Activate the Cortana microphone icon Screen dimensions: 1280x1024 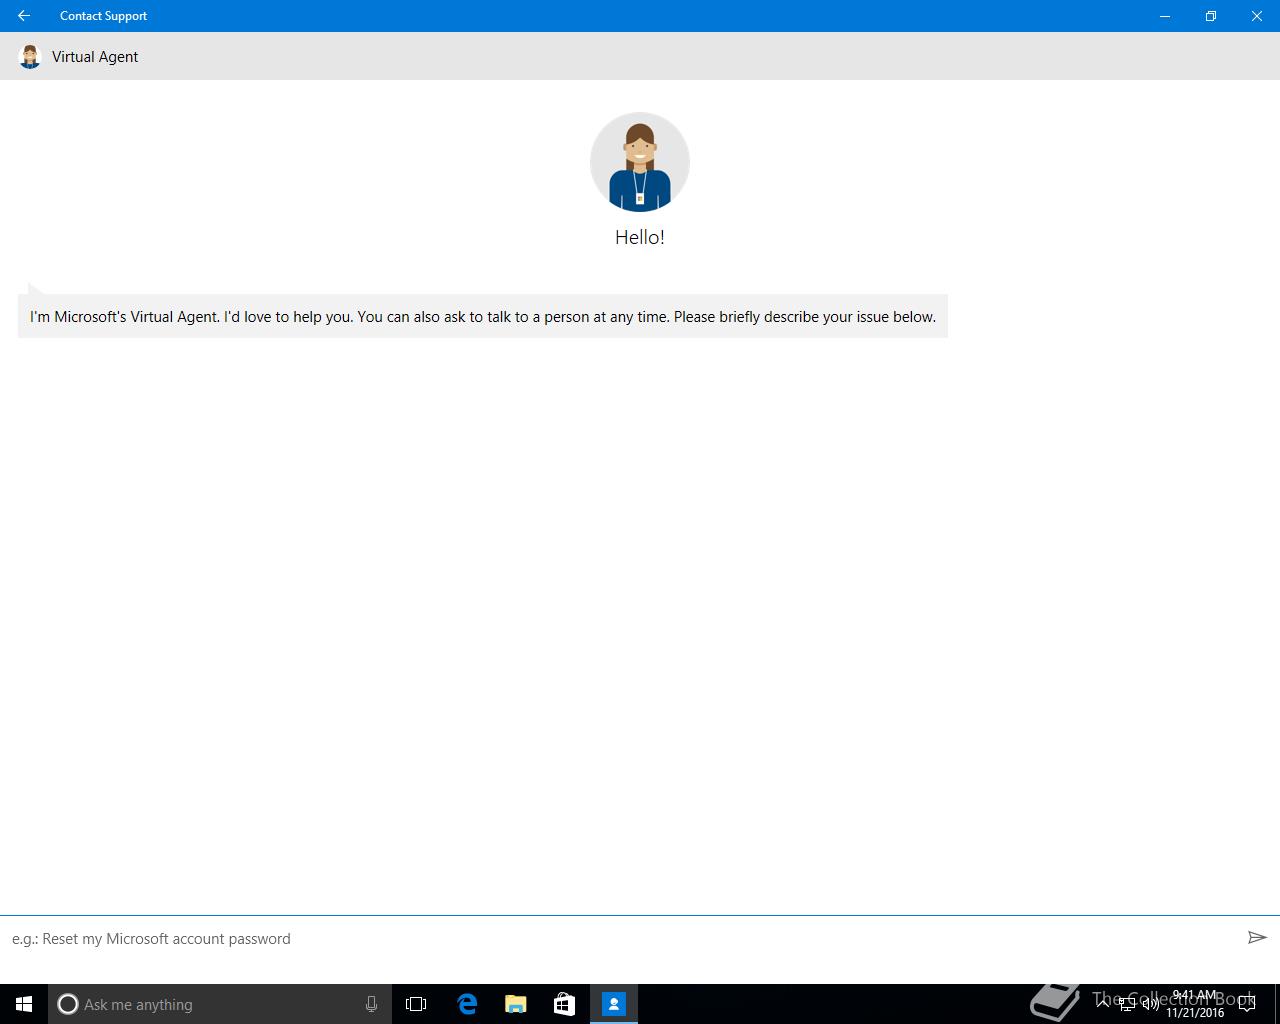(371, 1004)
